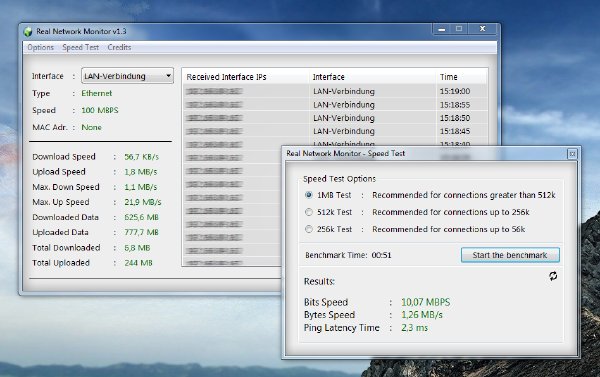Minimize the Real Network Monitor window
The height and width of the screenshot is (377, 600).
pyautogui.click(x=442, y=29)
